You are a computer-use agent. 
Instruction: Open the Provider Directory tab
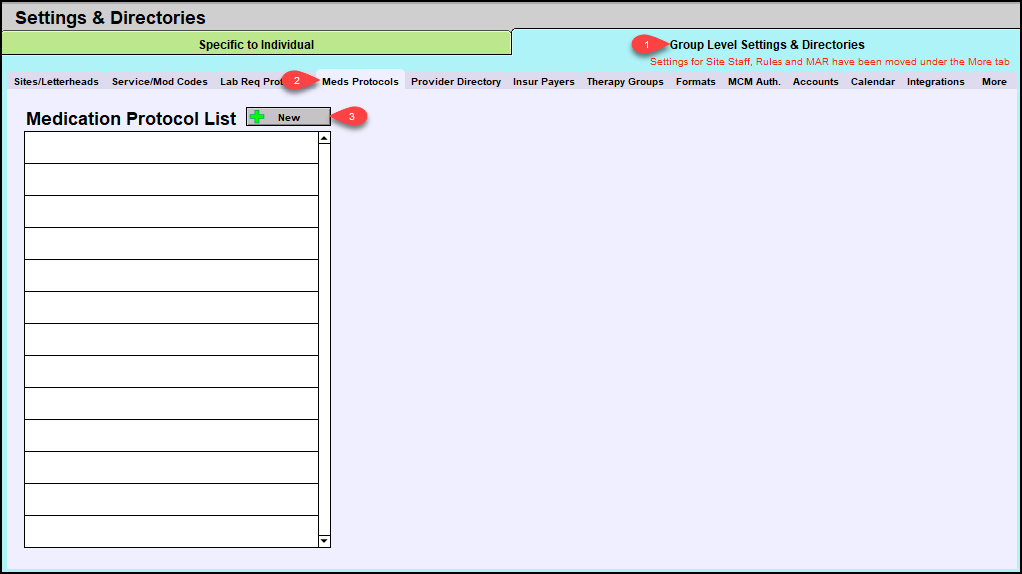tap(456, 82)
